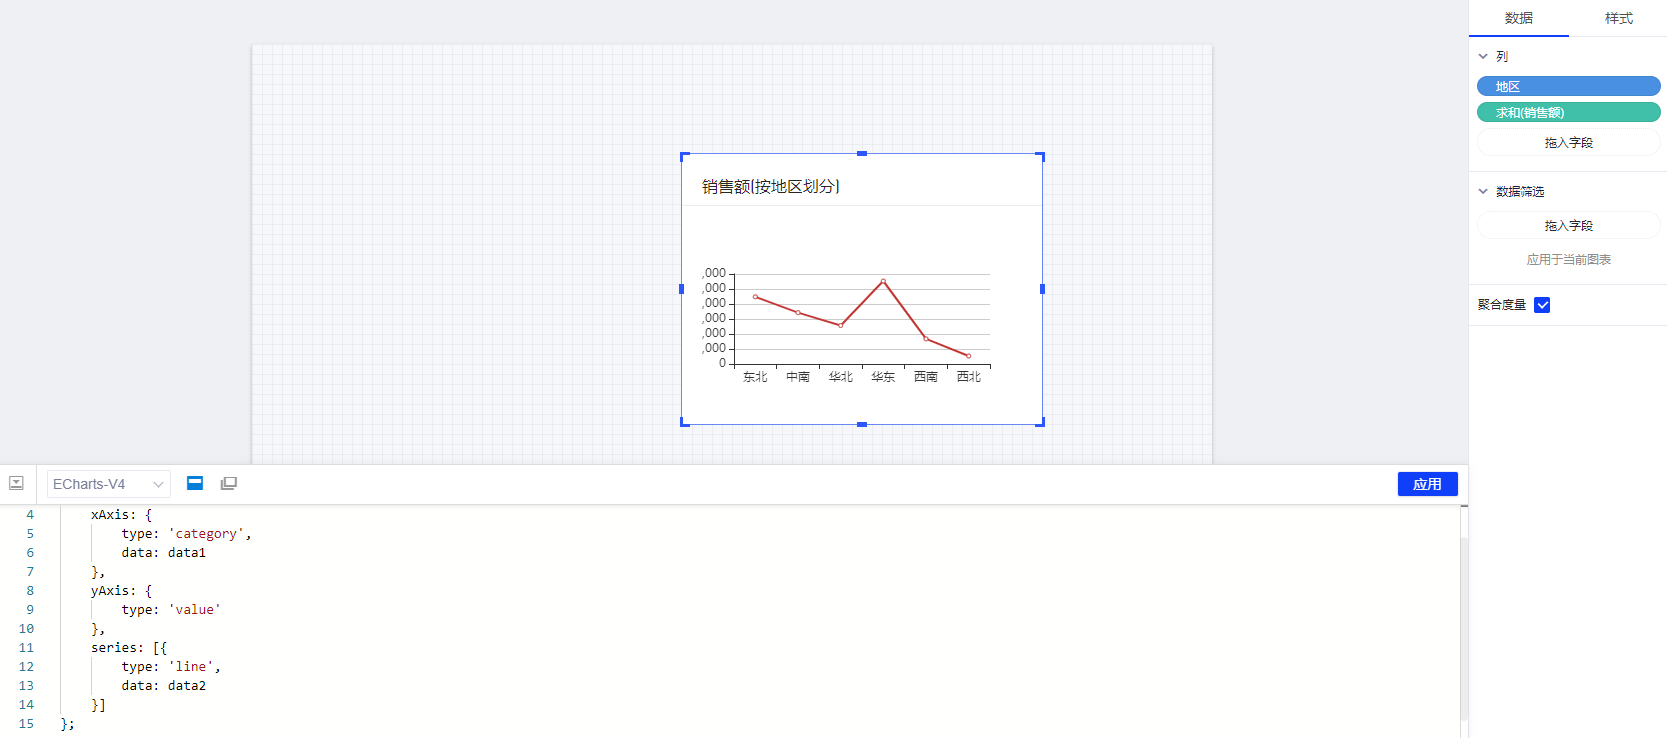Select the 求和(销售额) field pill

coord(1568,113)
